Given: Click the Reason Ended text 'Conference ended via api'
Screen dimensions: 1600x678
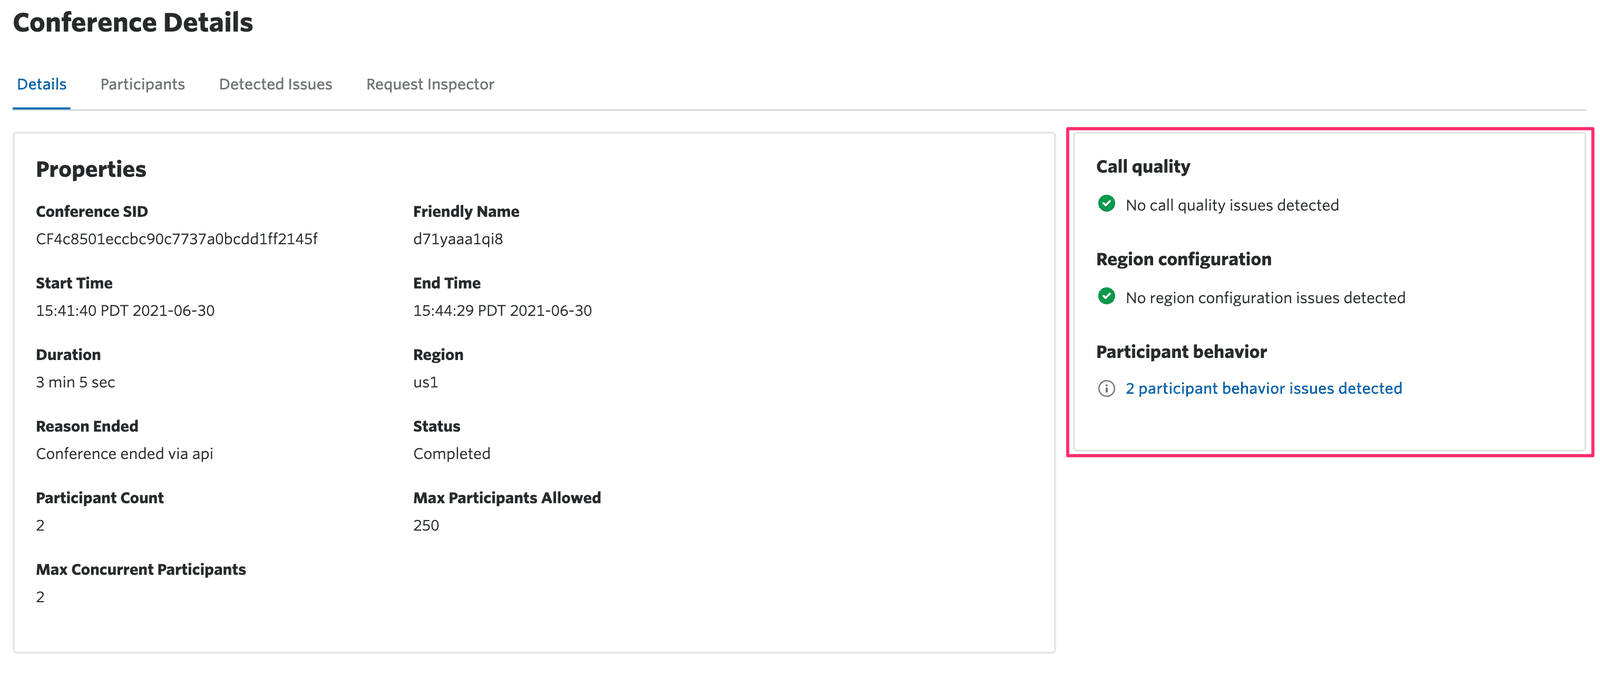Looking at the screenshot, I should 125,454.
